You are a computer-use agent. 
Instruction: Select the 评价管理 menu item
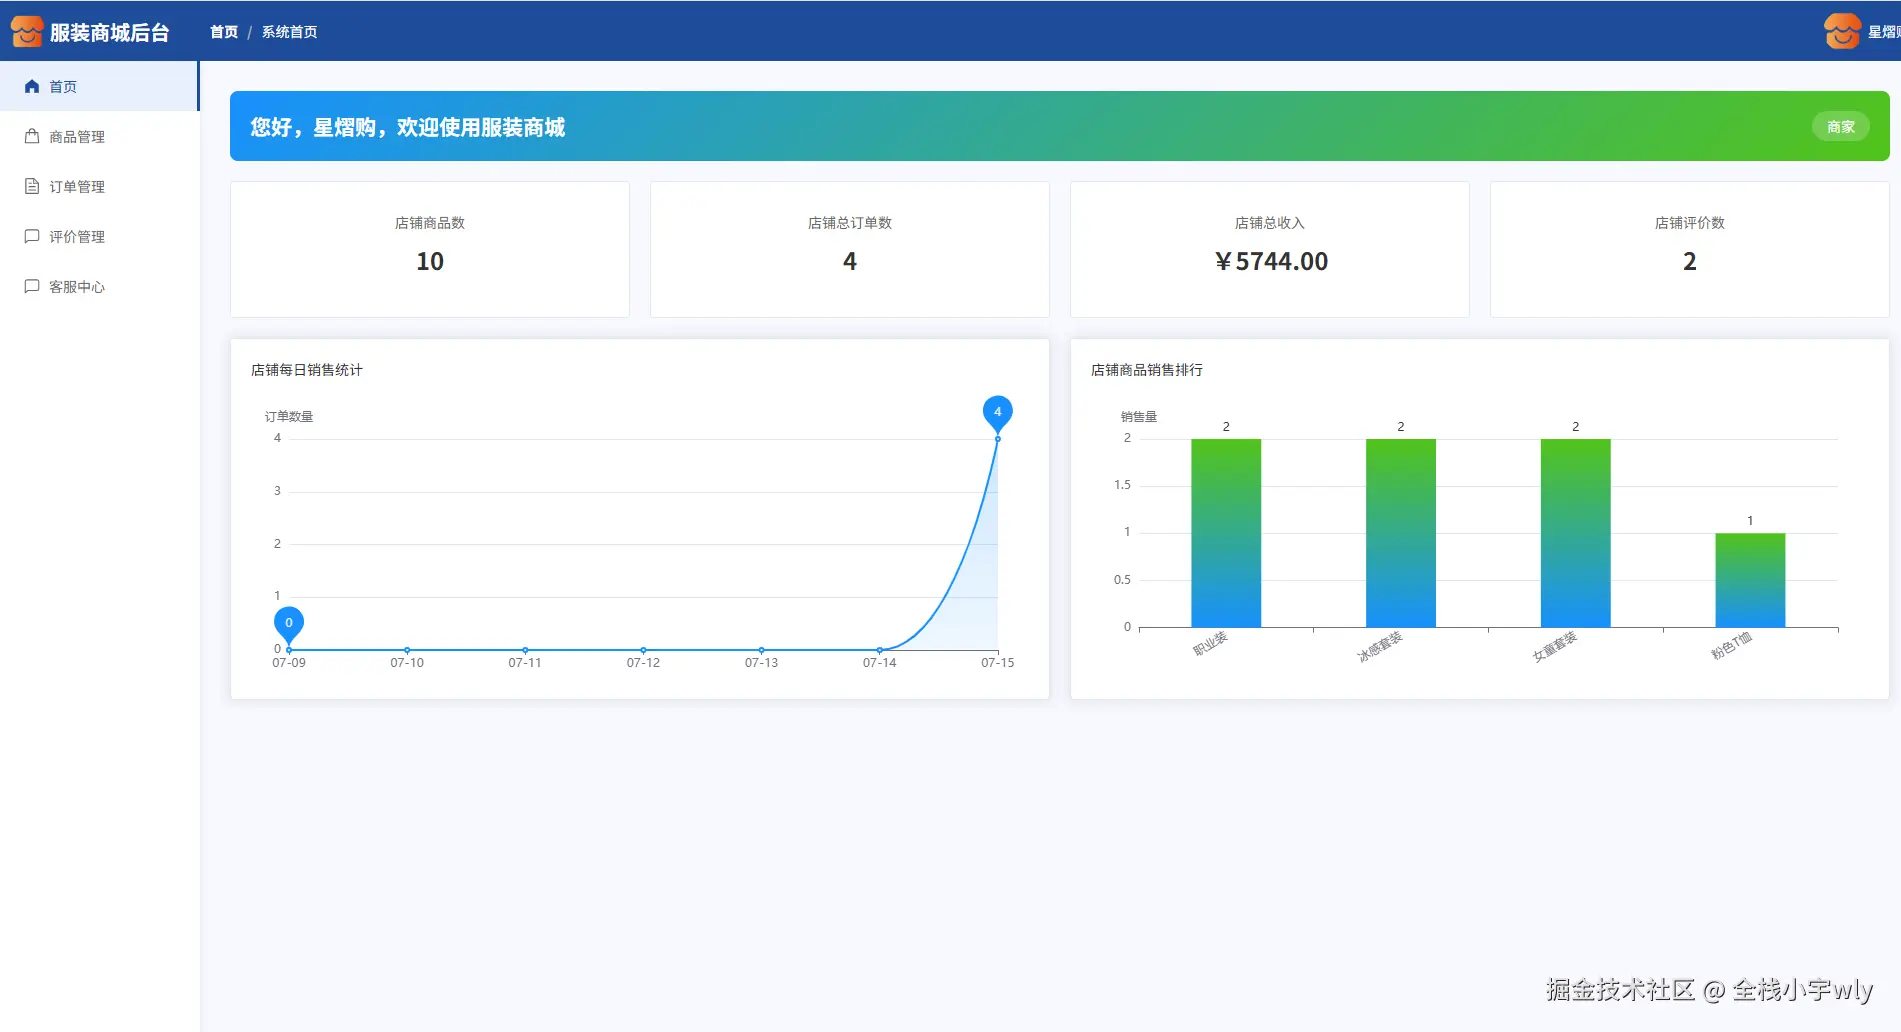[99, 237]
